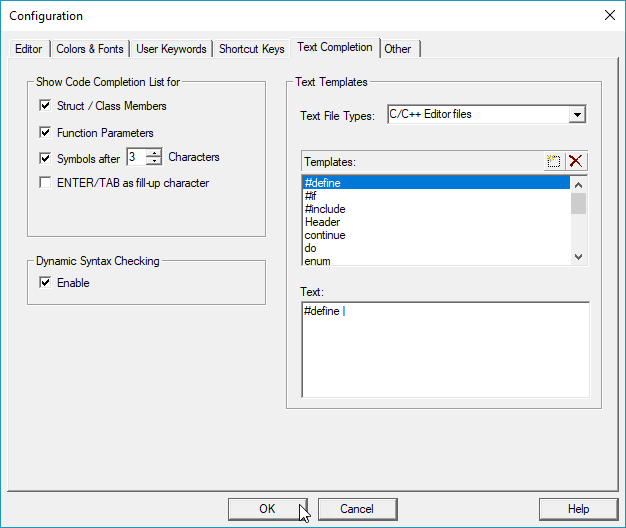Image resolution: width=626 pixels, height=528 pixels.
Task: Toggle Symbols after Characters checkbox
Action: tap(45, 158)
